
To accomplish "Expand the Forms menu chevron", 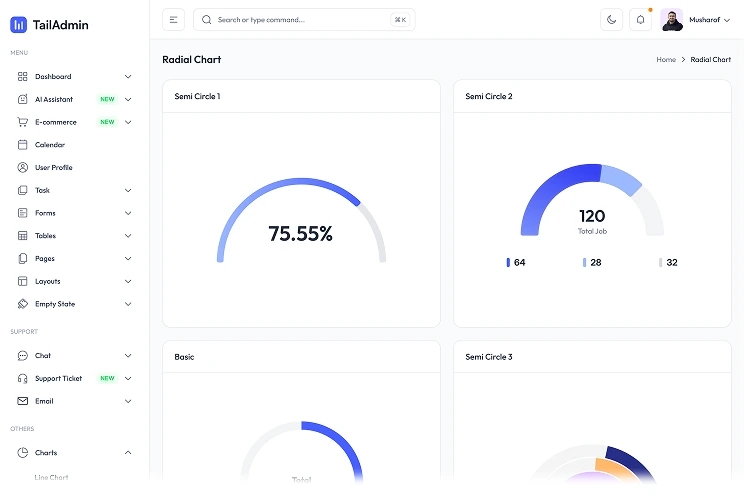I will point(128,213).
